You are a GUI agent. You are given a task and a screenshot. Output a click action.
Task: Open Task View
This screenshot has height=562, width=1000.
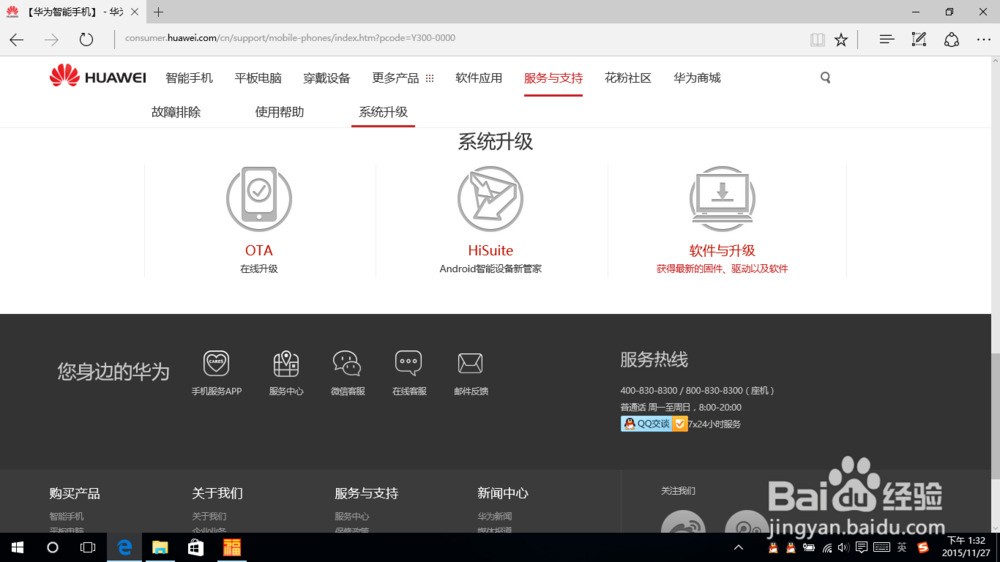(87, 547)
